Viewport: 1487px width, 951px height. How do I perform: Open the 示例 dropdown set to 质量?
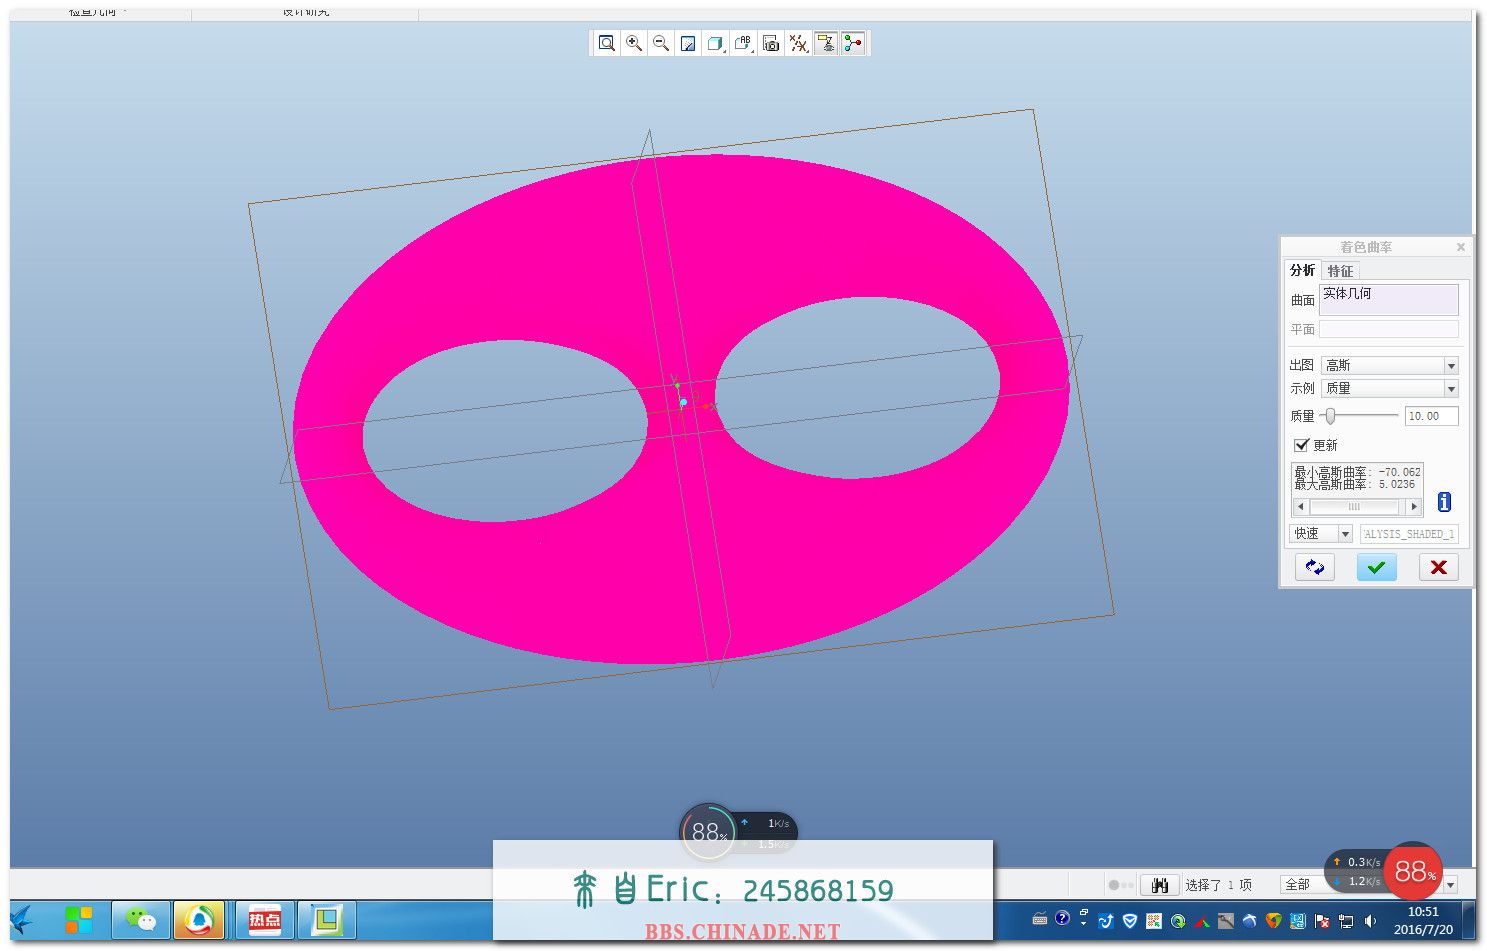click(1389, 388)
